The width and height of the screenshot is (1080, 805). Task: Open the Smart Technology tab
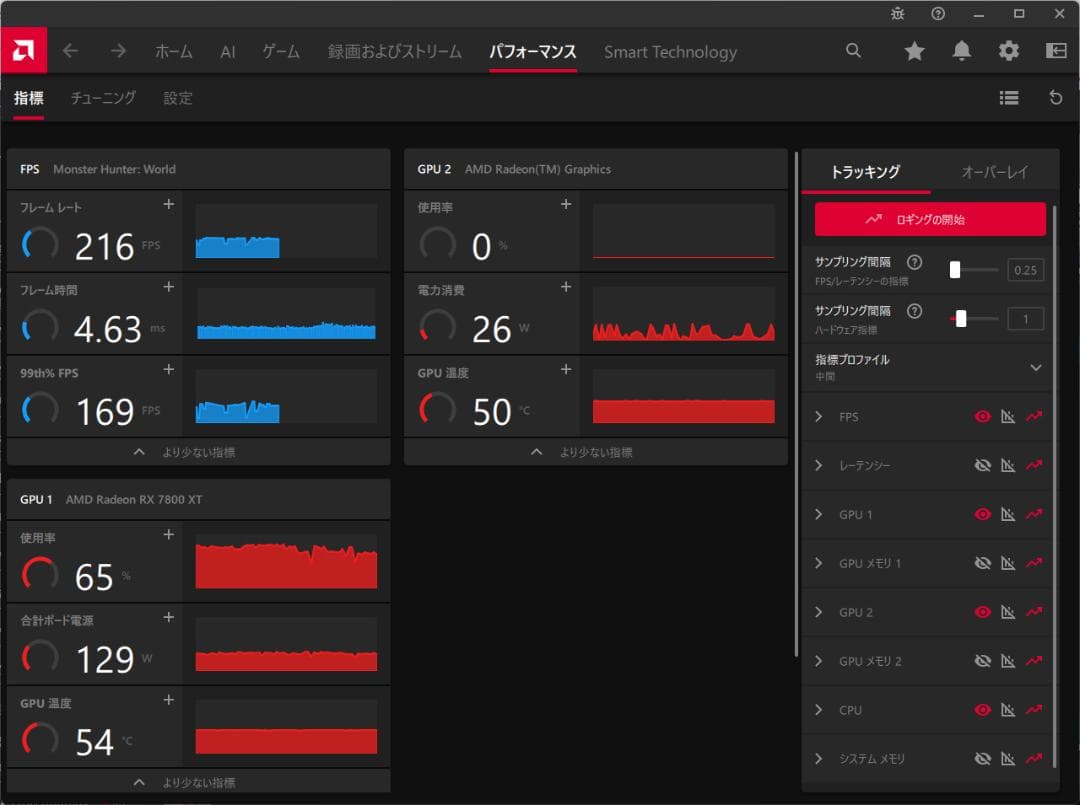(670, 52)
